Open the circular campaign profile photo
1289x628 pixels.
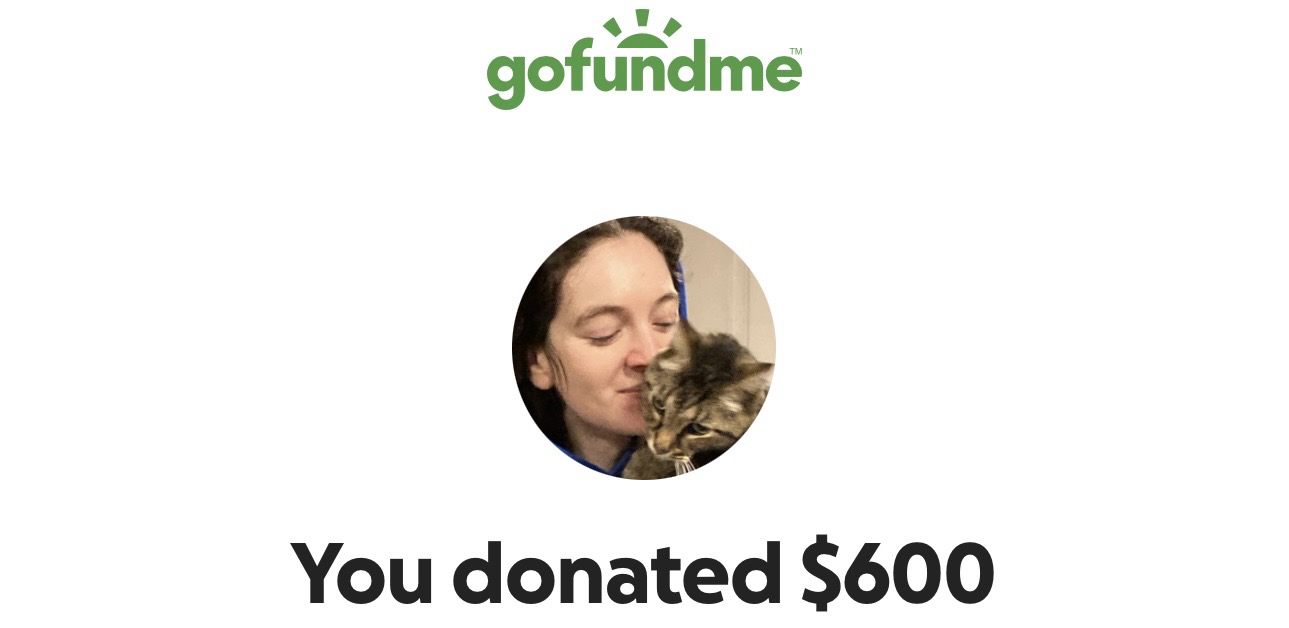tap(643, 348)
